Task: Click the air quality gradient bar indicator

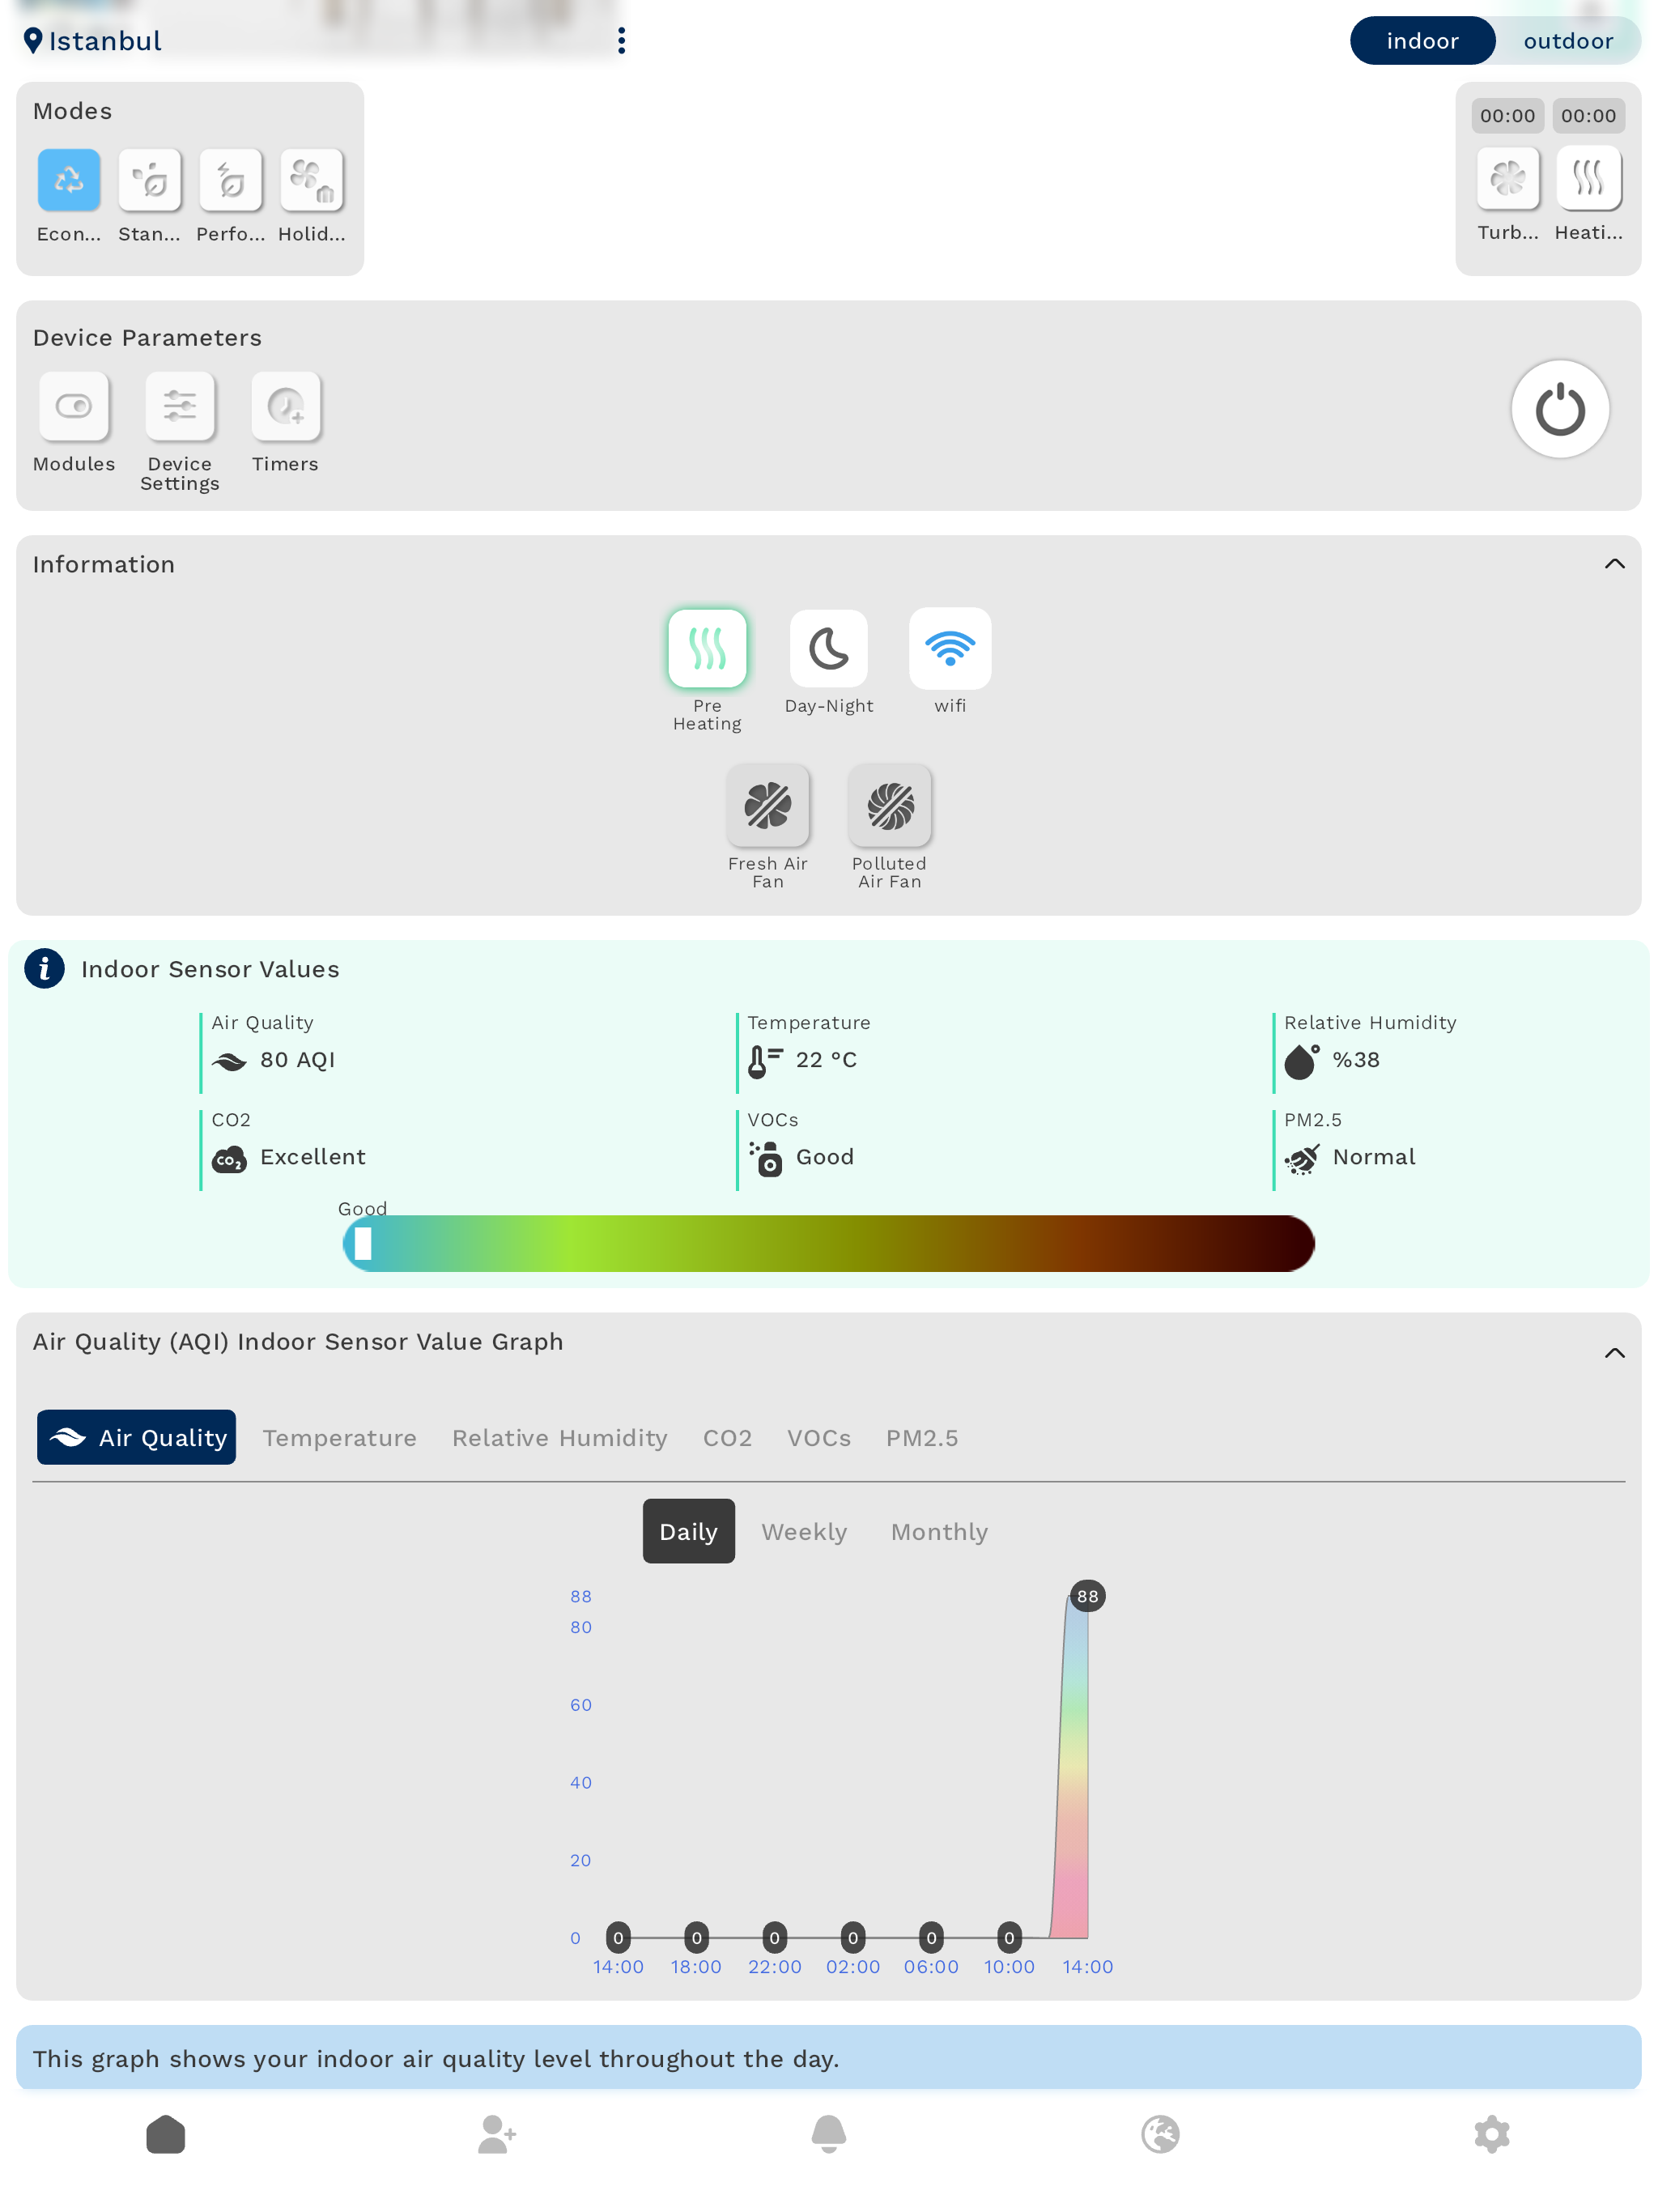Action: pos(363,1243)
